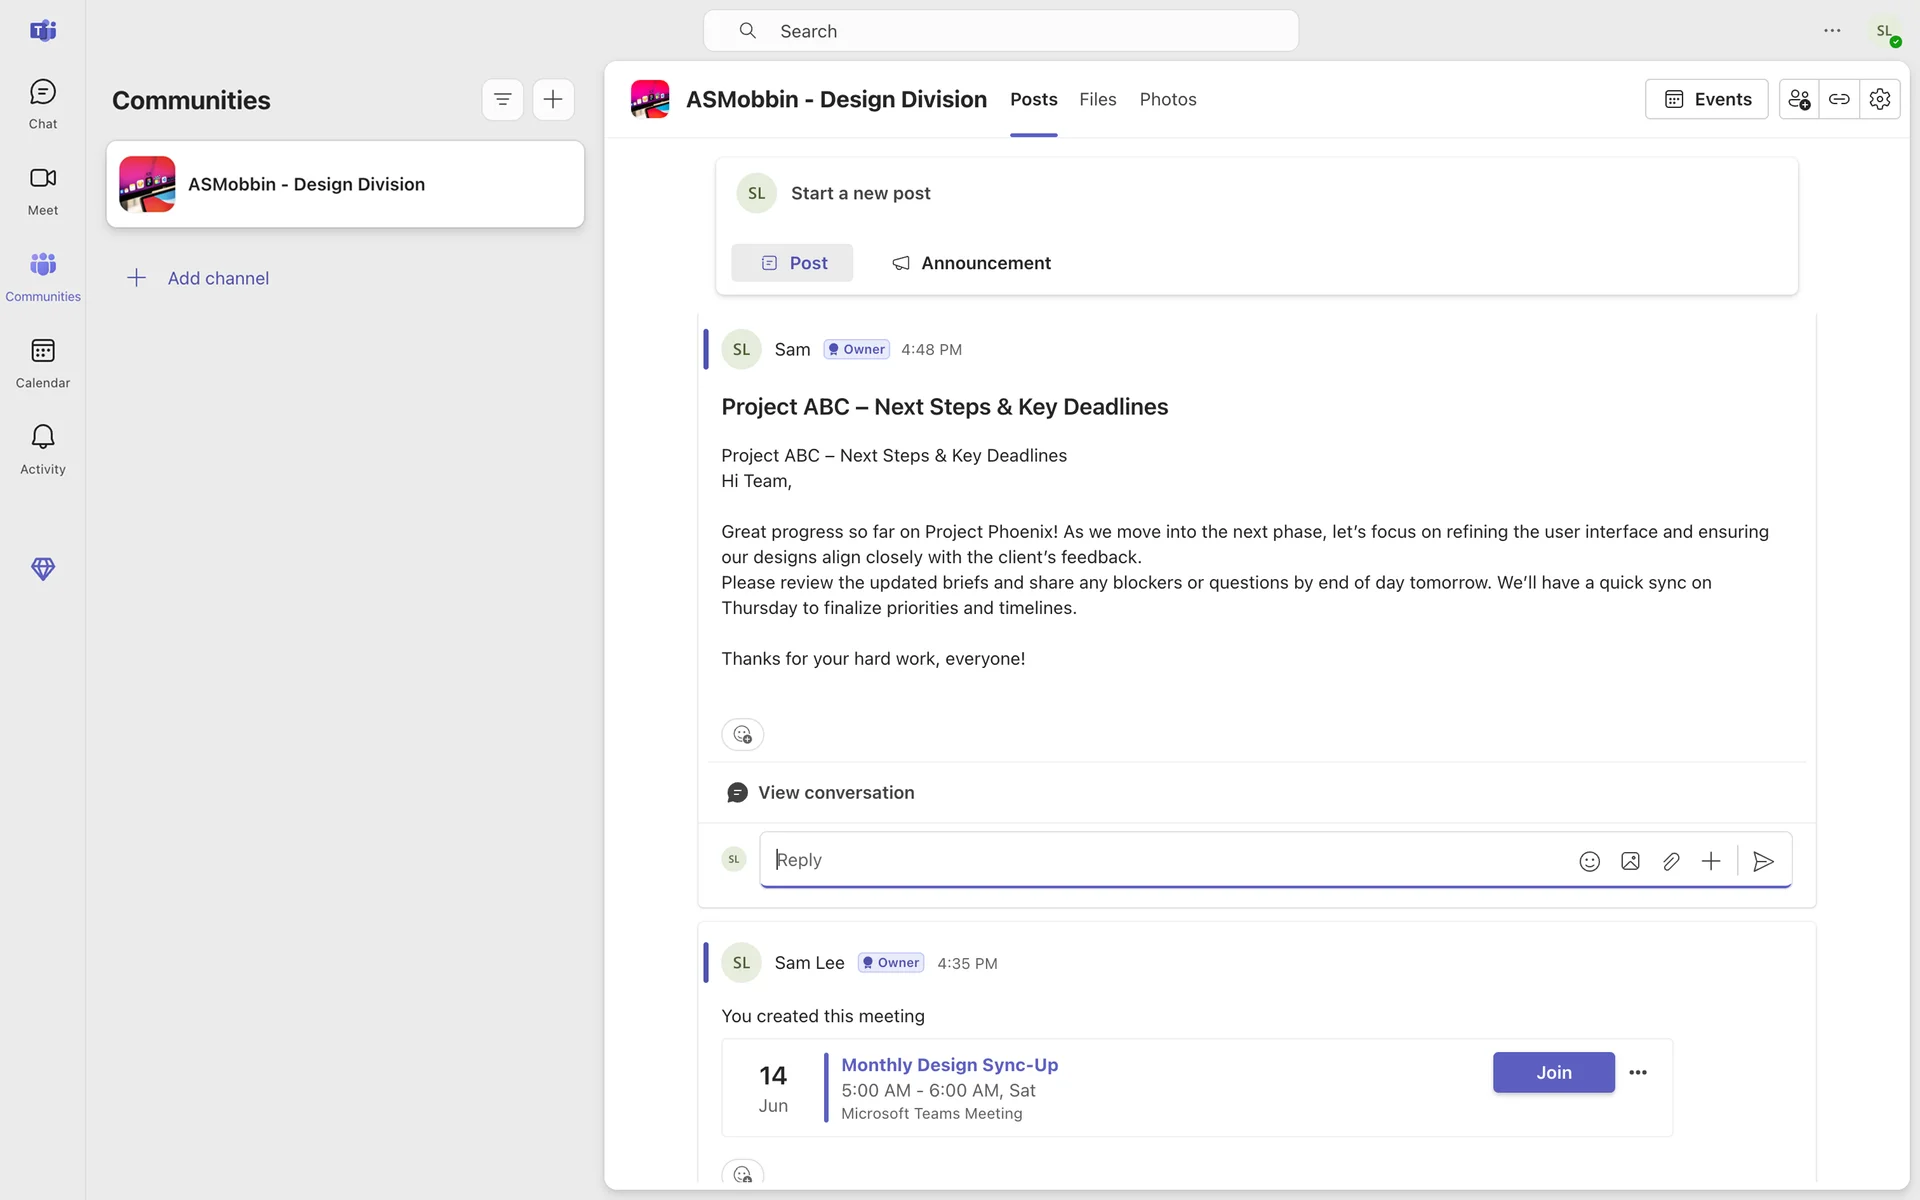Switch to the Files tab

coord(1097,99)
